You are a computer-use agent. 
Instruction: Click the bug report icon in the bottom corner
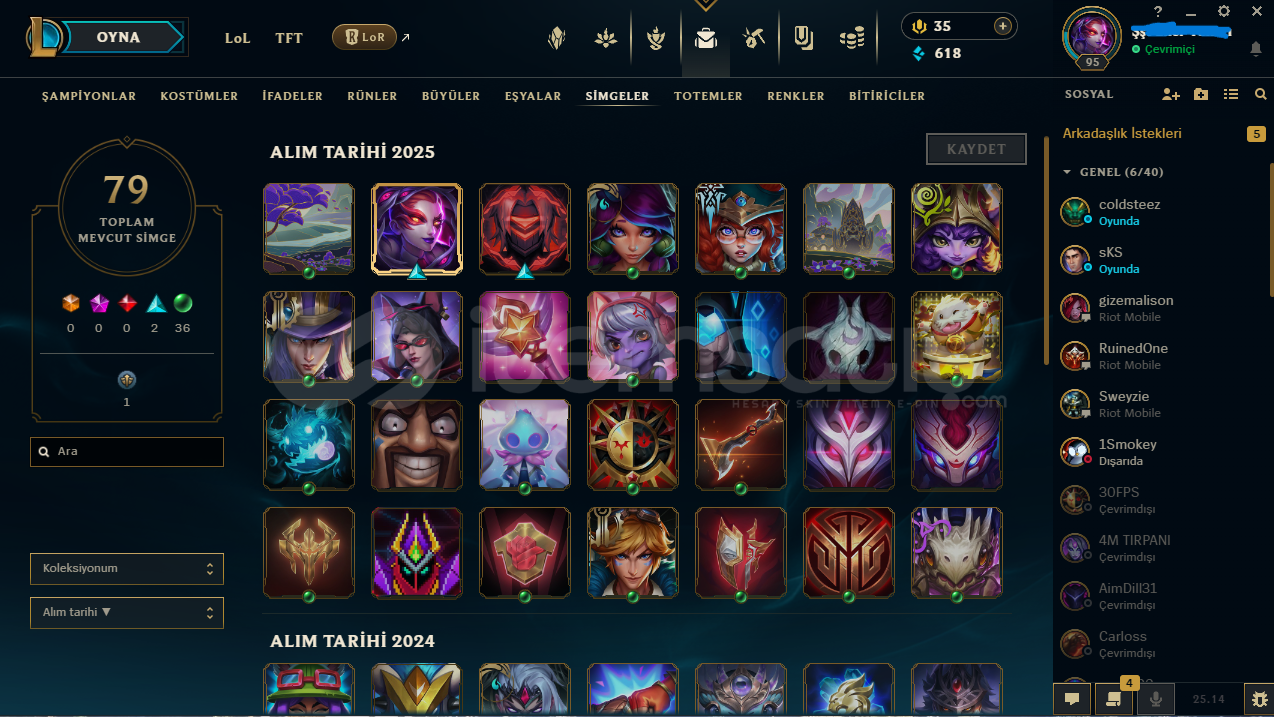[x=1258, y=698]
